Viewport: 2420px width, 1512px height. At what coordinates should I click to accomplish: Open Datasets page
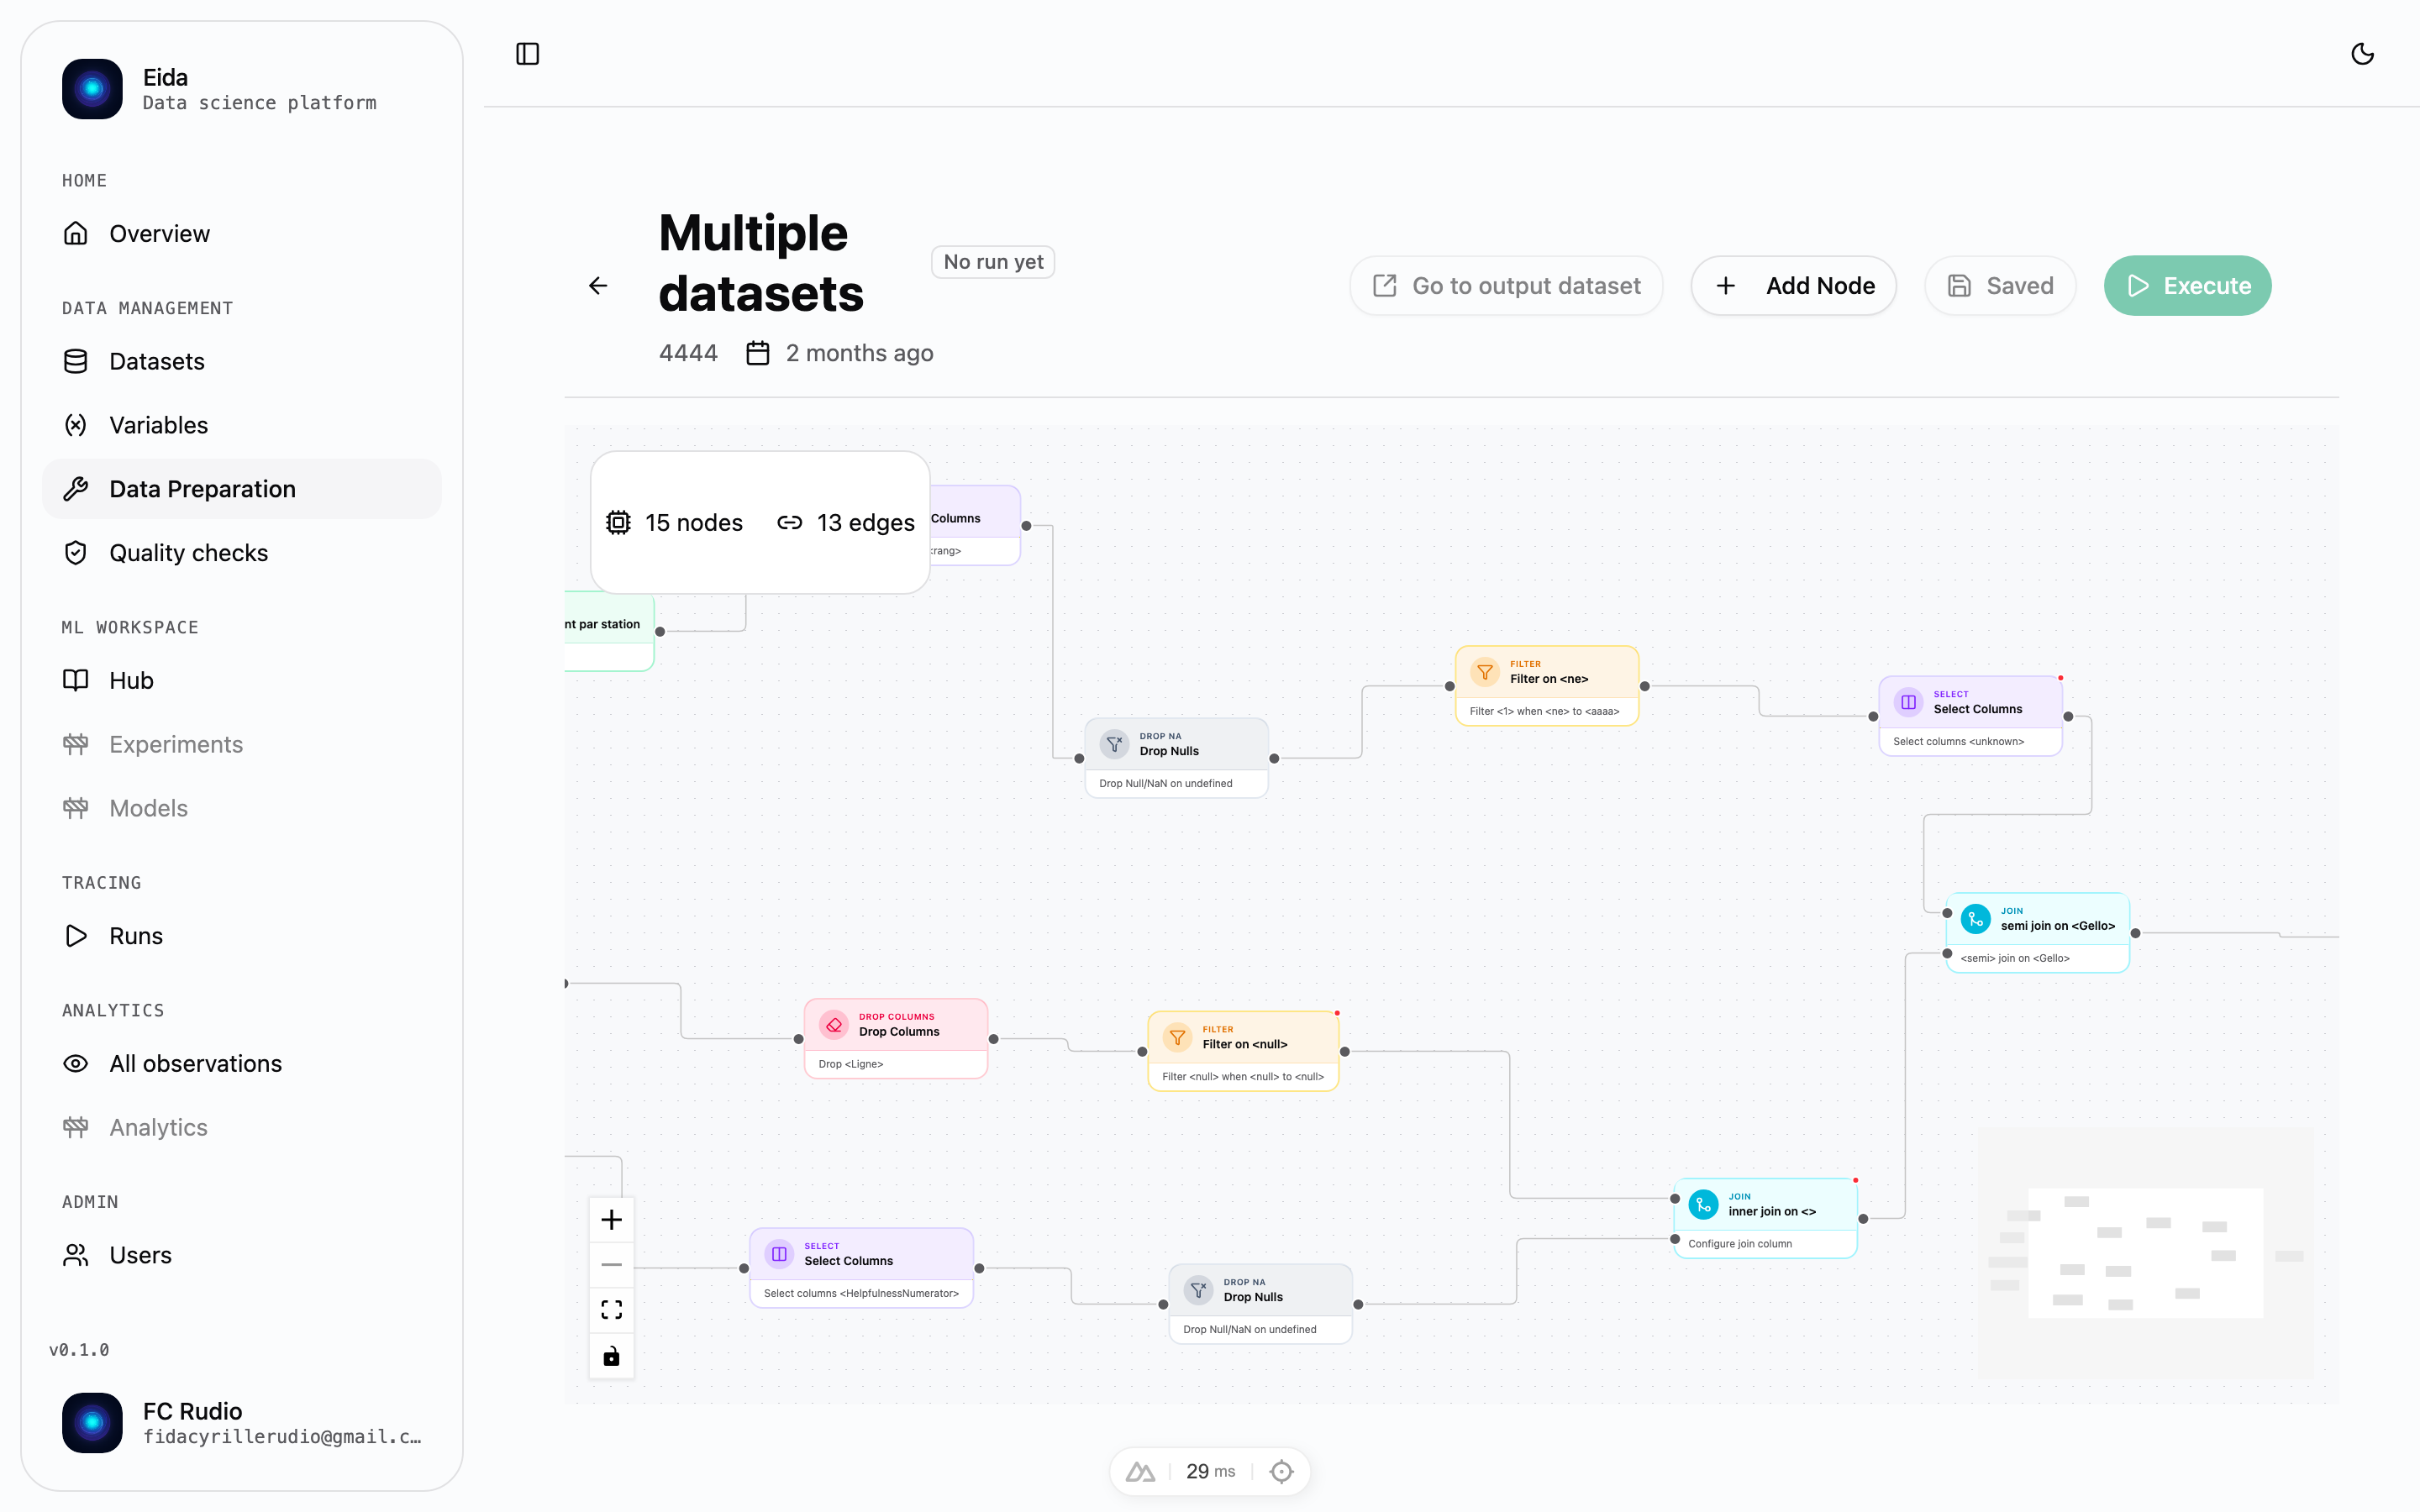point(241,361)
